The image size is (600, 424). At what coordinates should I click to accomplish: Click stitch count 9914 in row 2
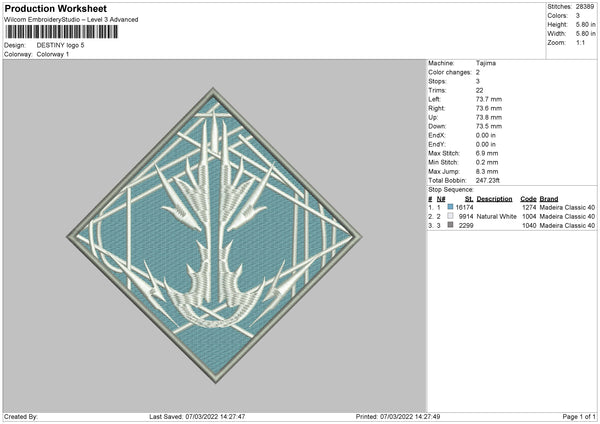[466, 217]
